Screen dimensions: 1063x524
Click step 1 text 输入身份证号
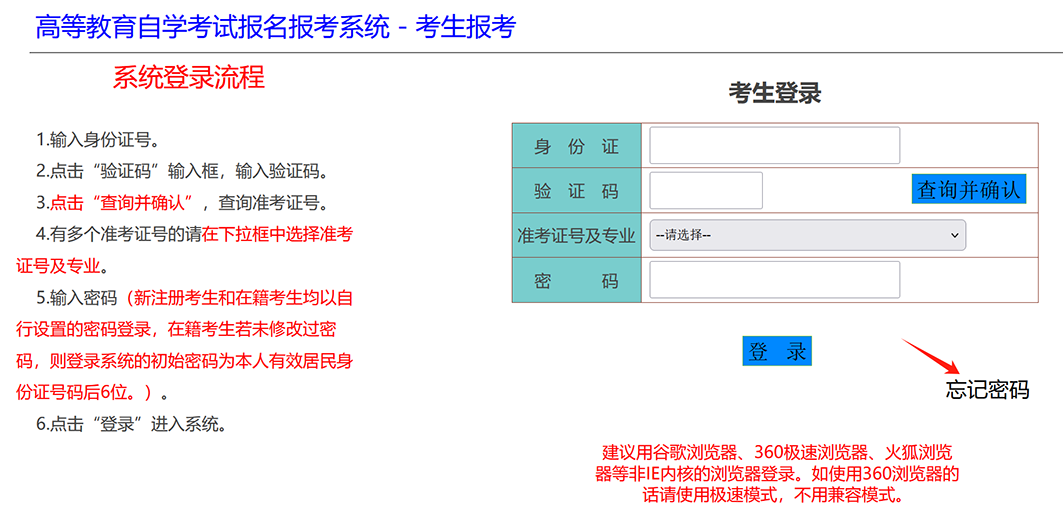click(98, 139)
